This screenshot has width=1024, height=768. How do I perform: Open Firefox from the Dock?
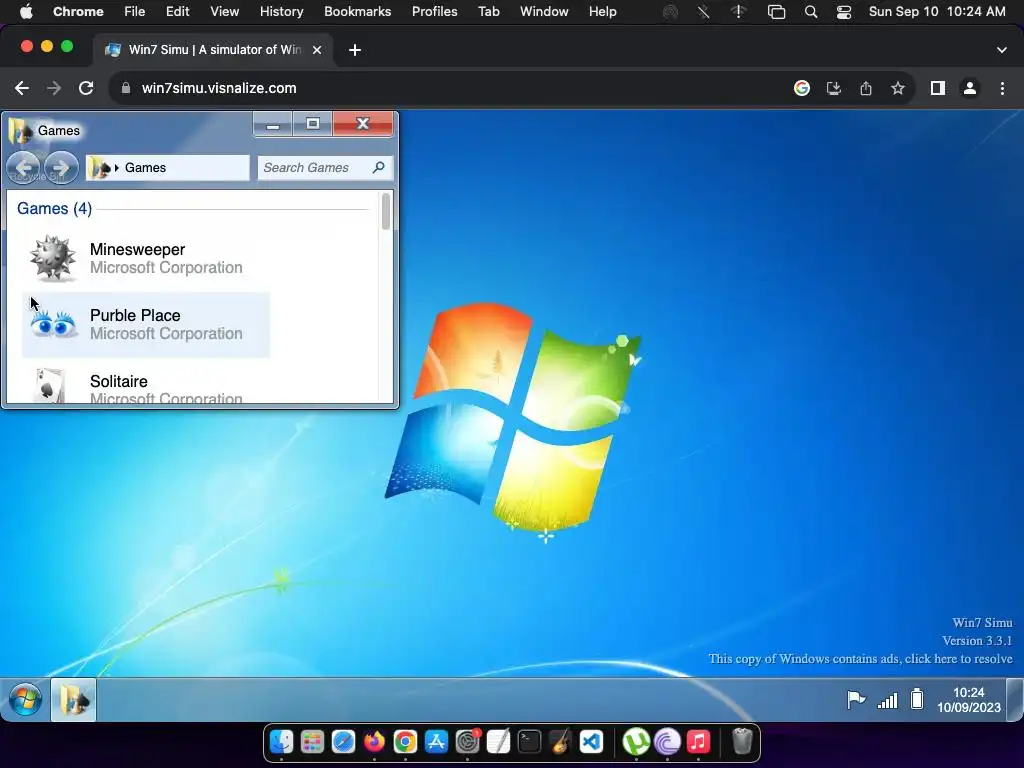coord(374,742)
